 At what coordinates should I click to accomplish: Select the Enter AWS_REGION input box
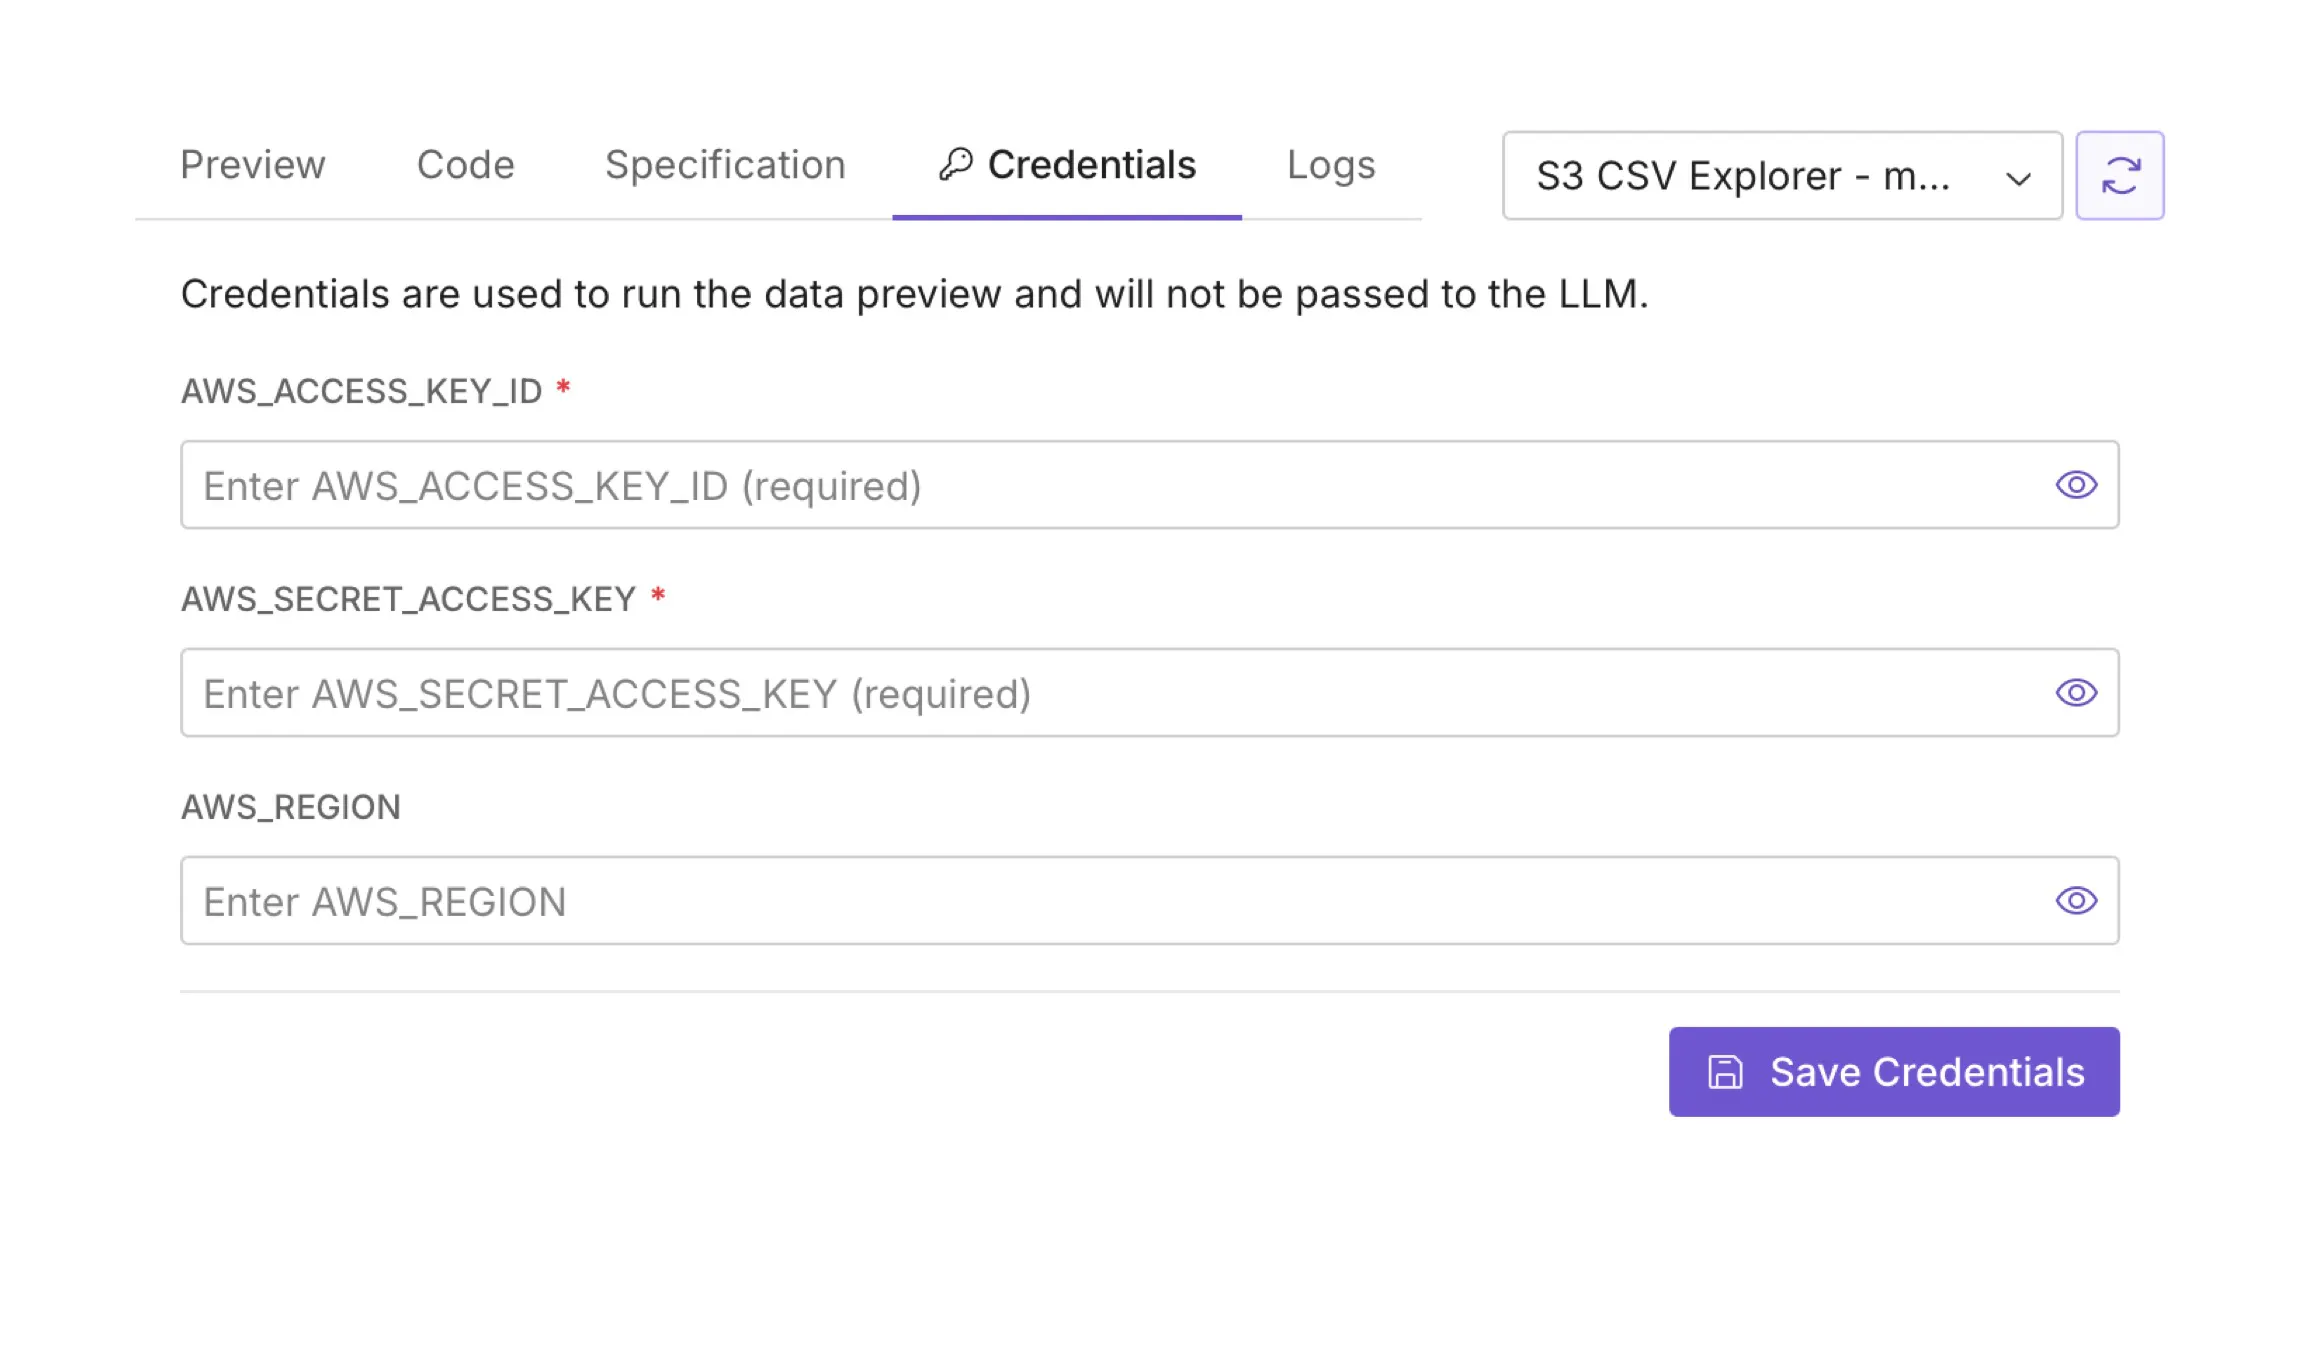[x=1100, y=901]
